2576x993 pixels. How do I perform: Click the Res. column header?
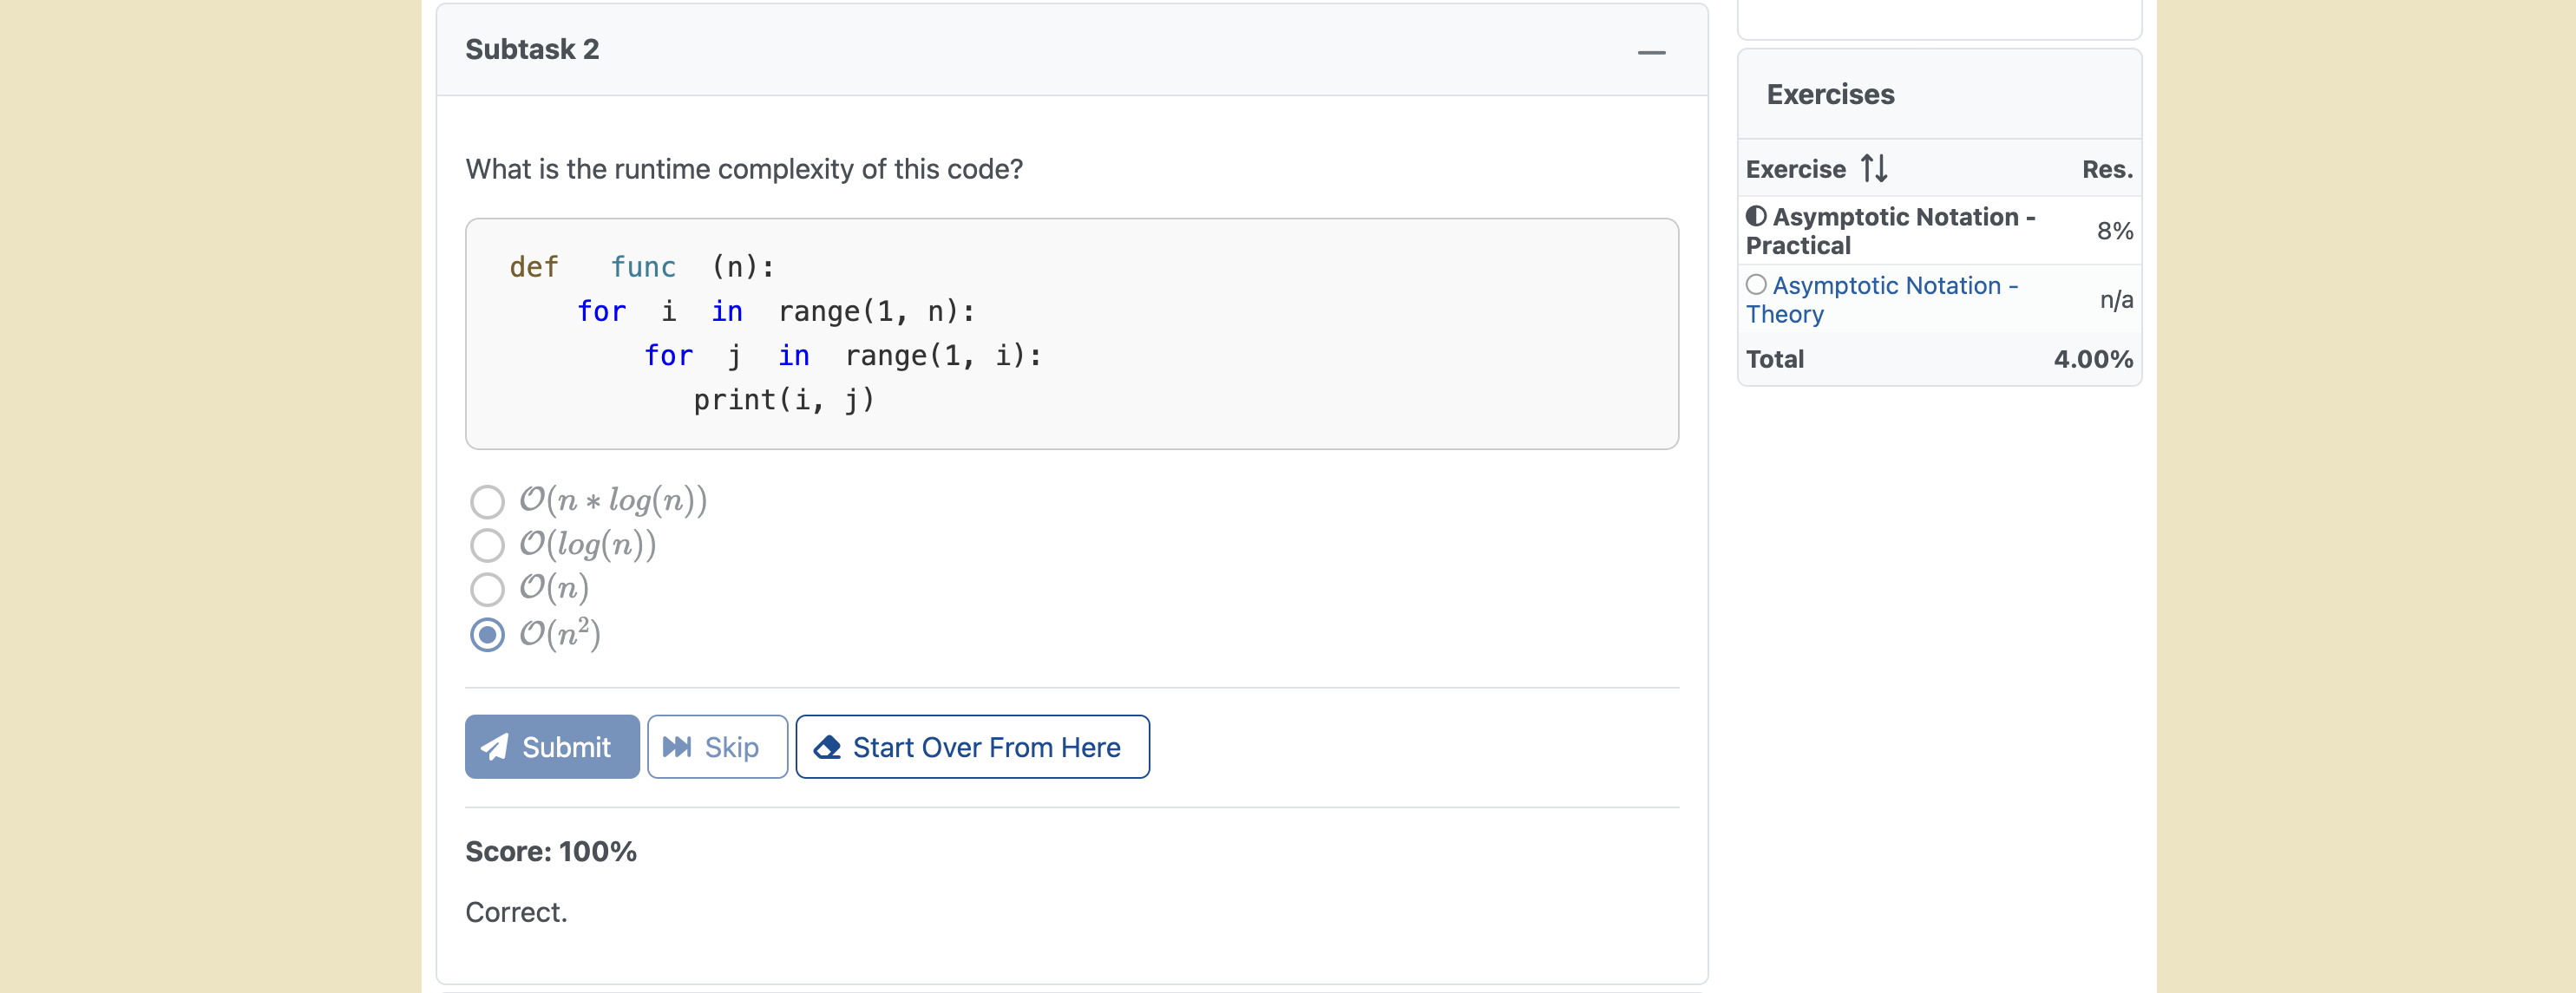coord(2107,169)
